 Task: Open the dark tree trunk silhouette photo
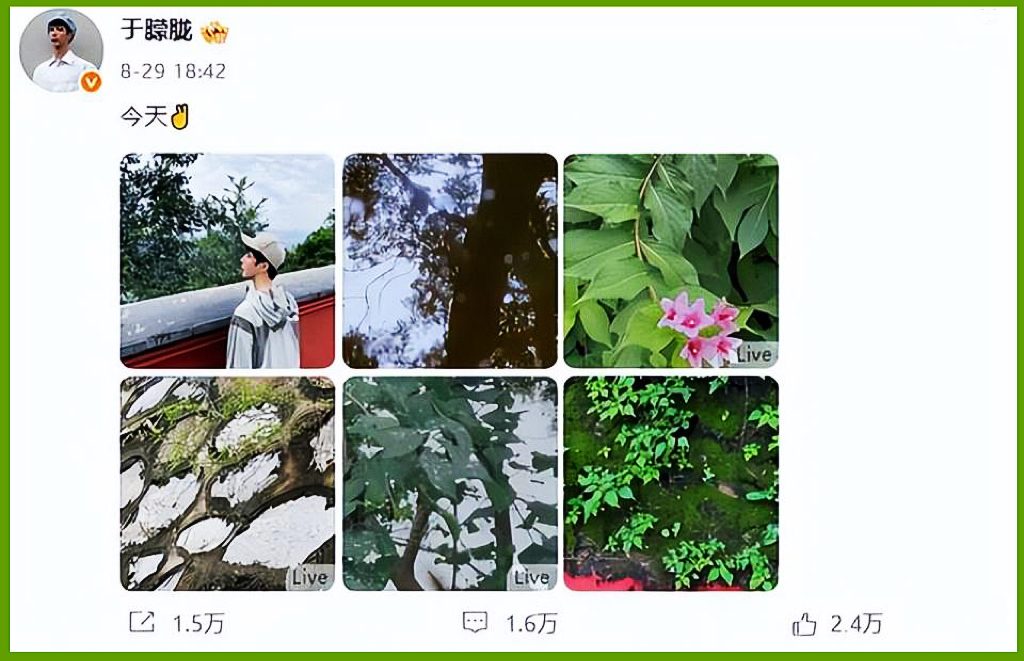pos(450,261)
